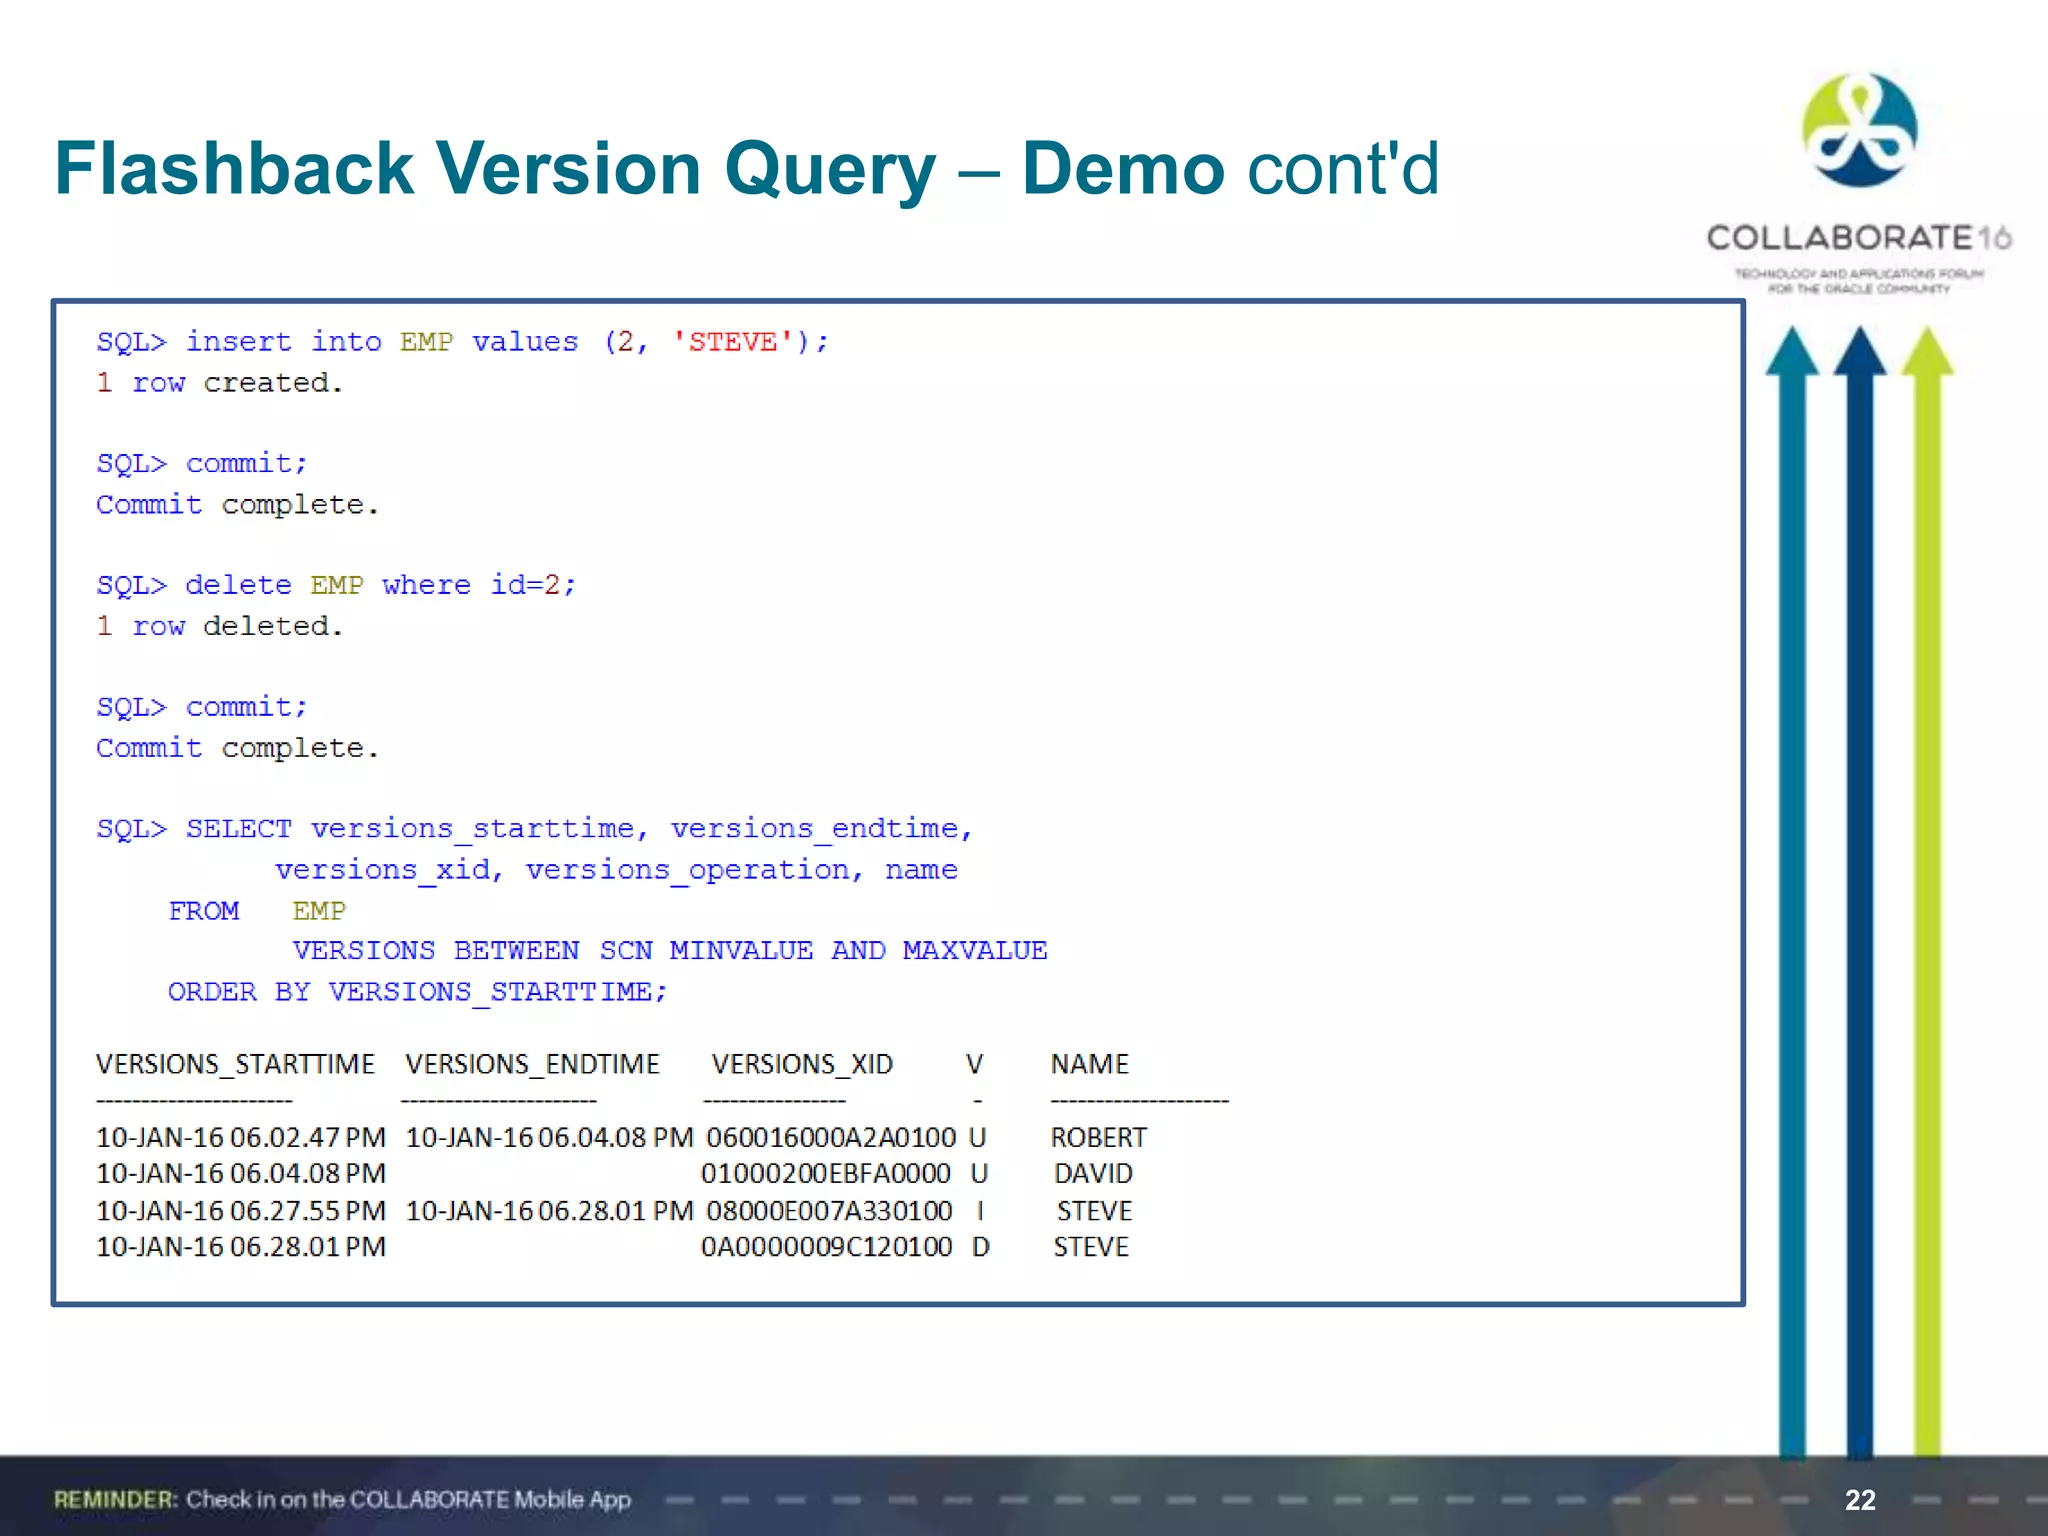Screen dimensions: 2048x1536
Task: Click XID value 01000200EBFA0000
Action: 825,1174
